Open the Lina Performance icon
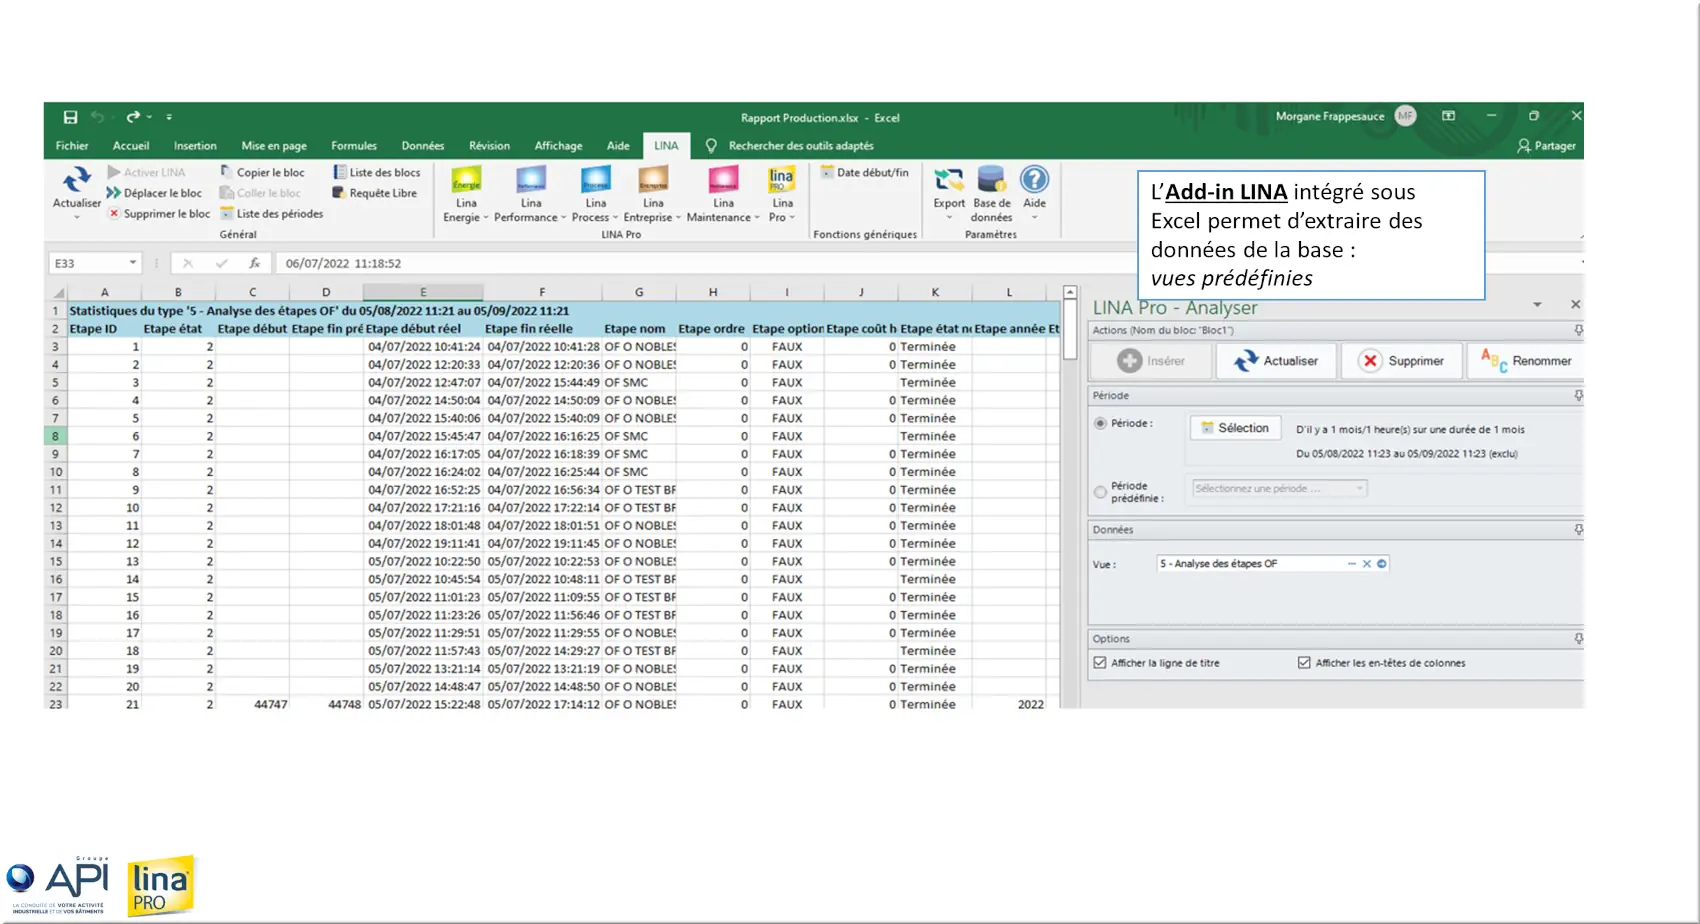The image size is (1700, 924). click(x=531, y=181)
